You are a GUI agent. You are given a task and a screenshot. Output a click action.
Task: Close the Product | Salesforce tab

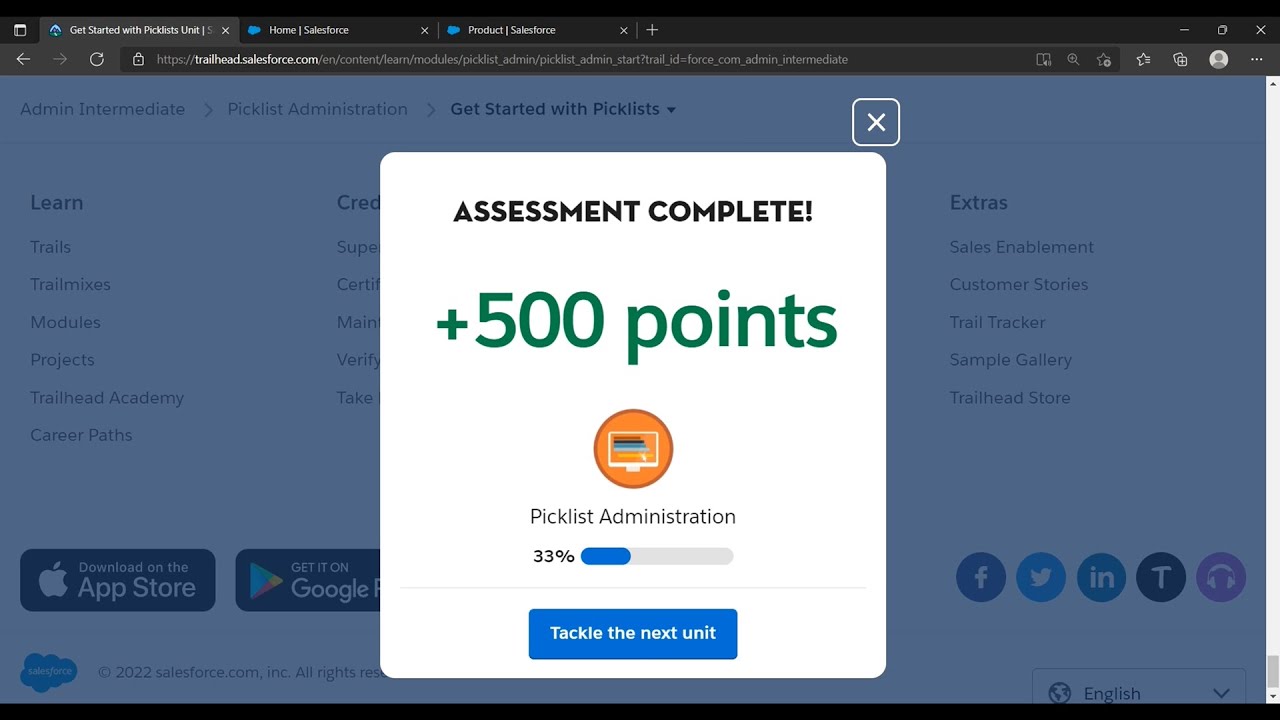click(x=625, y=30)
